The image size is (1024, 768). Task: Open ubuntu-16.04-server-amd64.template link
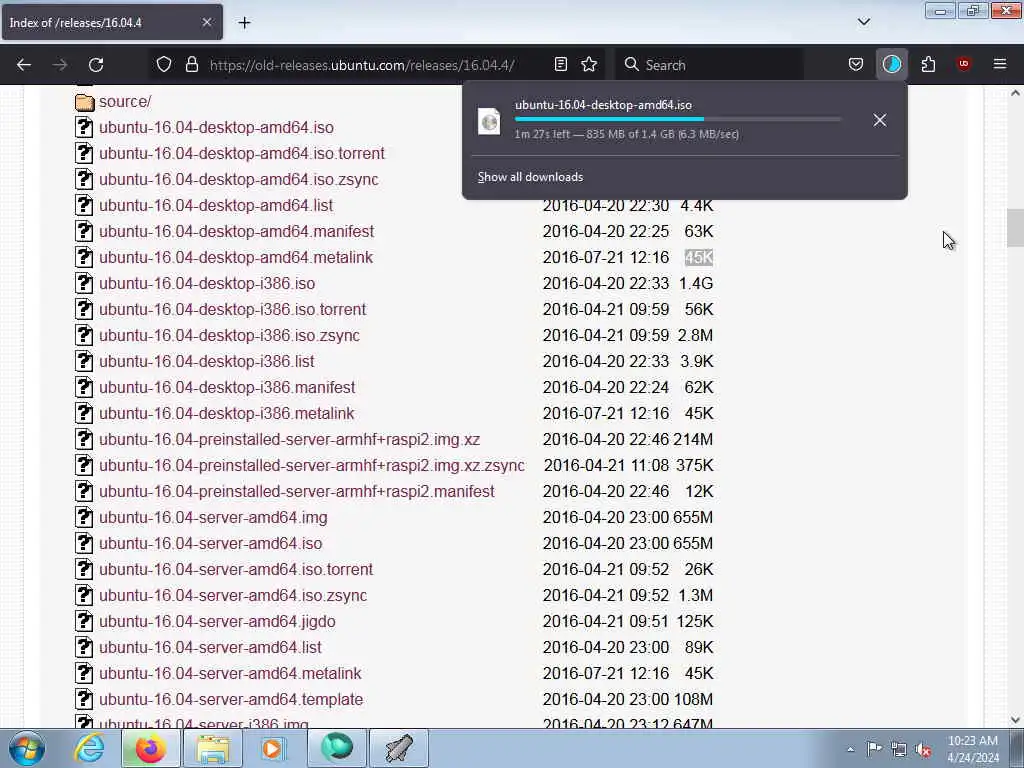tap(231, 699)
